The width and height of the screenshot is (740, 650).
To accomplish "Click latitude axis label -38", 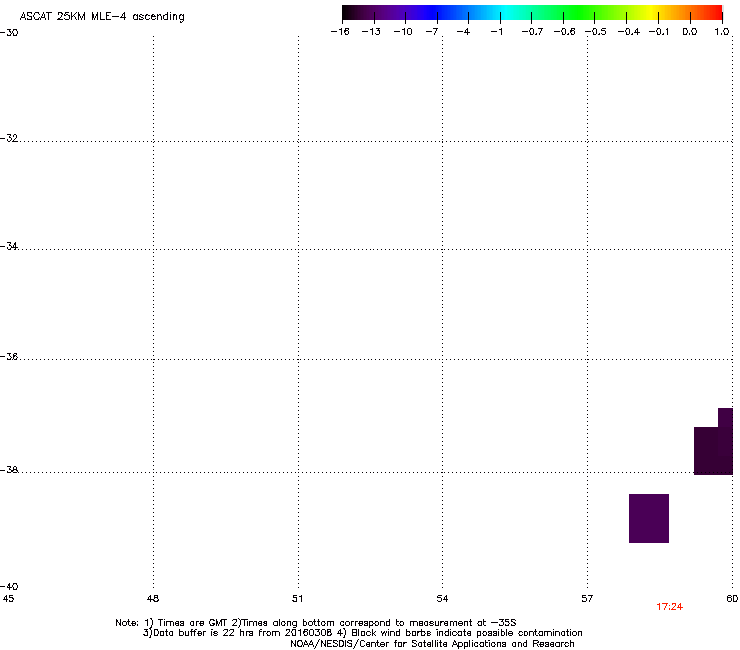I will 9,470.
